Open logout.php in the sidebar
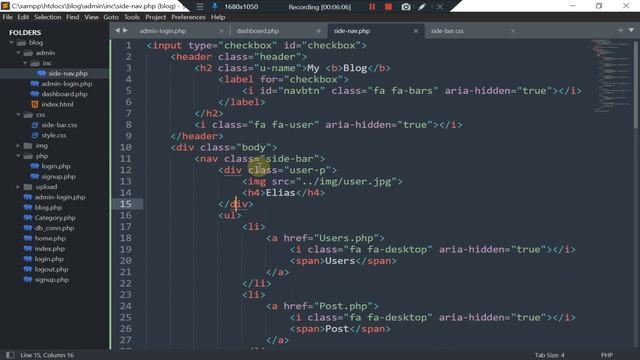The image size is (640, 360). point(51,269)
